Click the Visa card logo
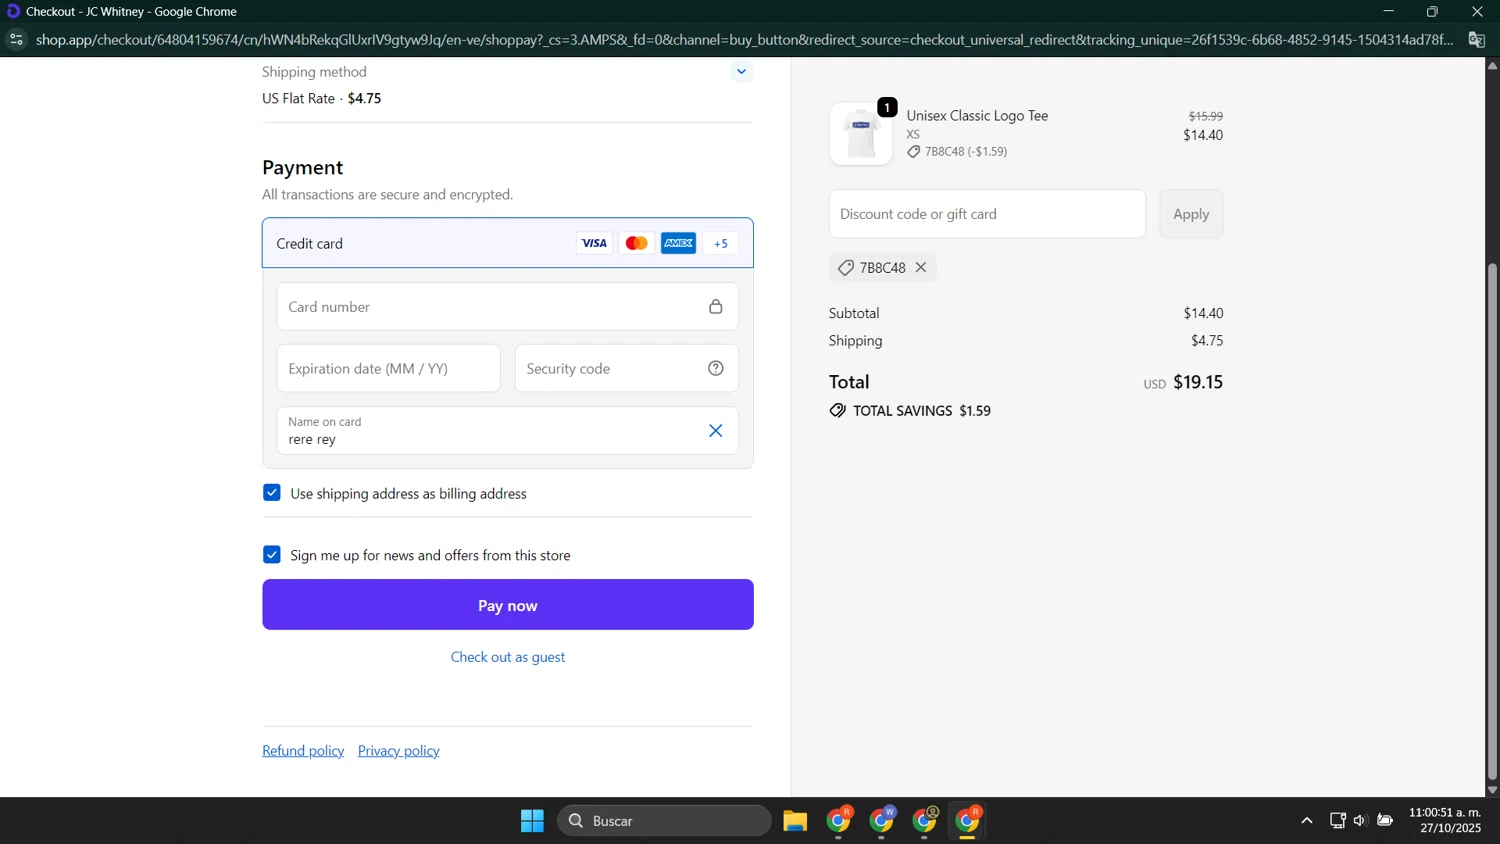 (594, 243)
